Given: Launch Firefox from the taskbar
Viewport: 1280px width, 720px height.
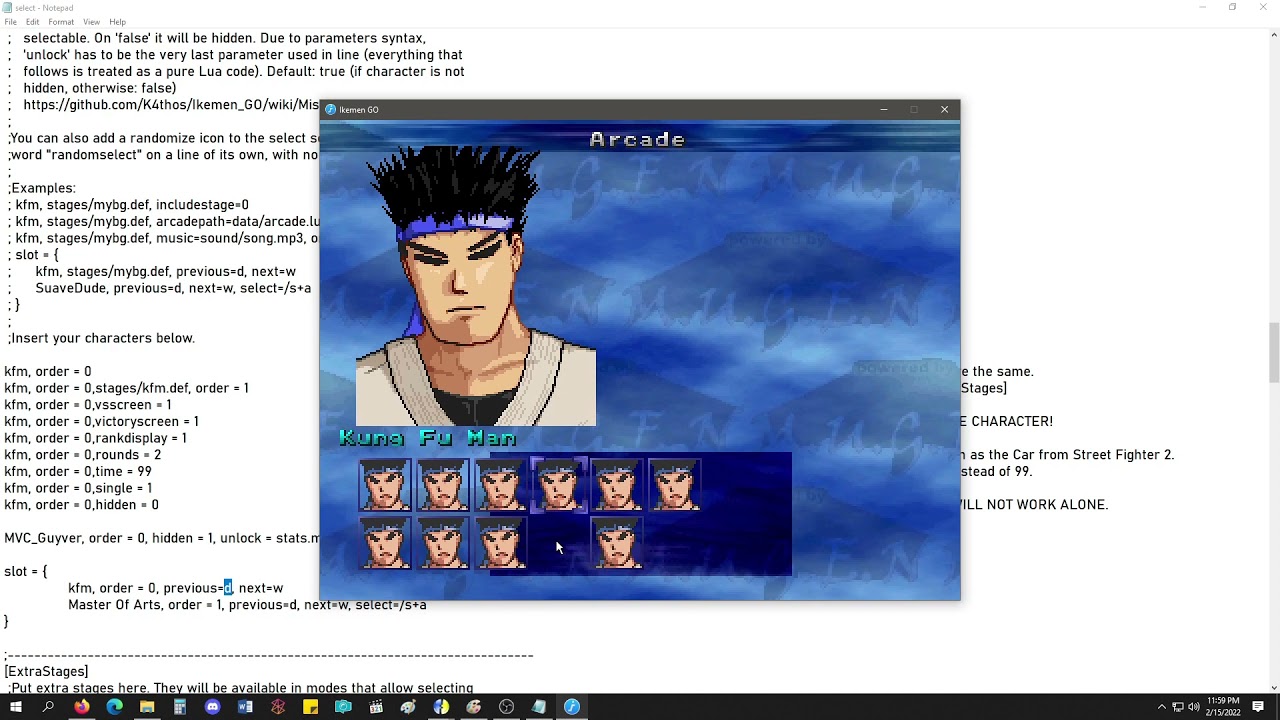Looking at the screenshot, I should tap(81, 707).
